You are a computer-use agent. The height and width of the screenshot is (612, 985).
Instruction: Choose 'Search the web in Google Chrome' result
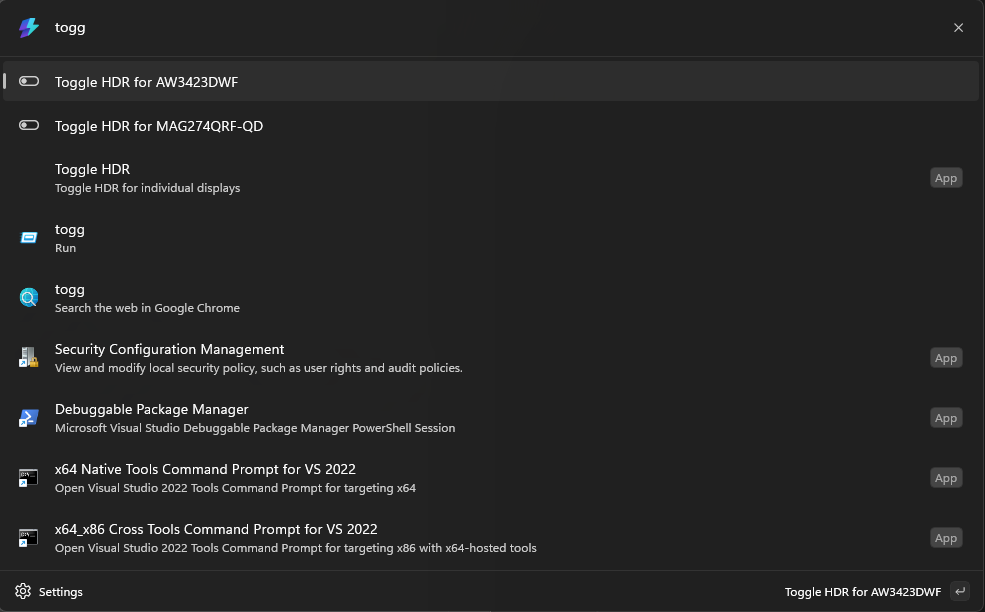click(x=491, y=298)
